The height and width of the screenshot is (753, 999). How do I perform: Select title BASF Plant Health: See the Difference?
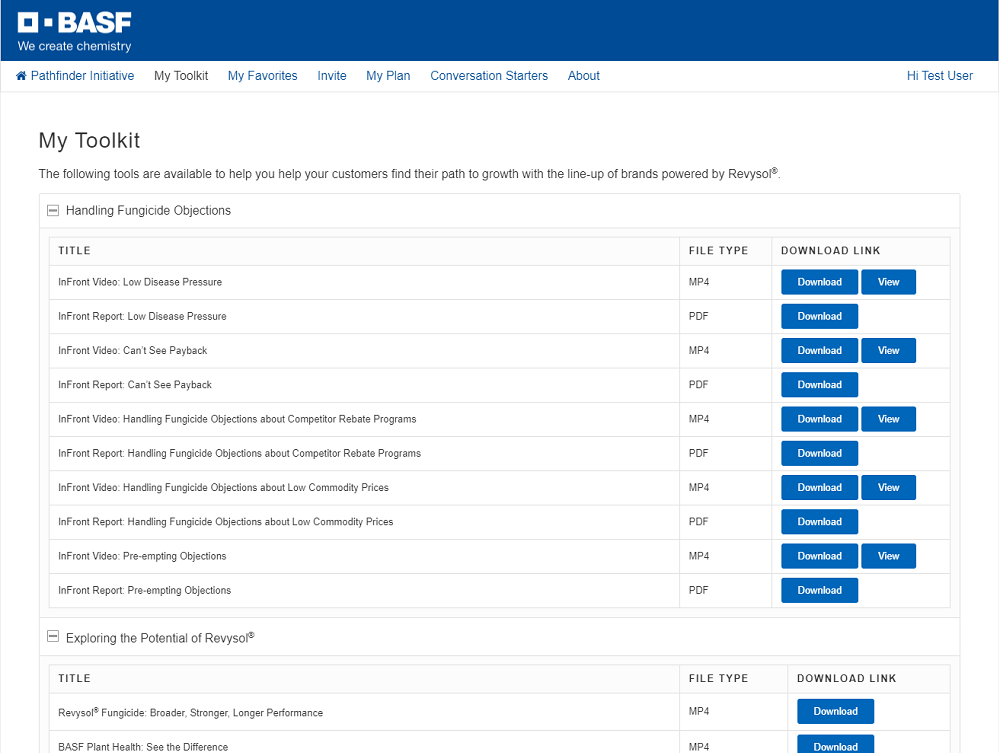coord(143,747)
